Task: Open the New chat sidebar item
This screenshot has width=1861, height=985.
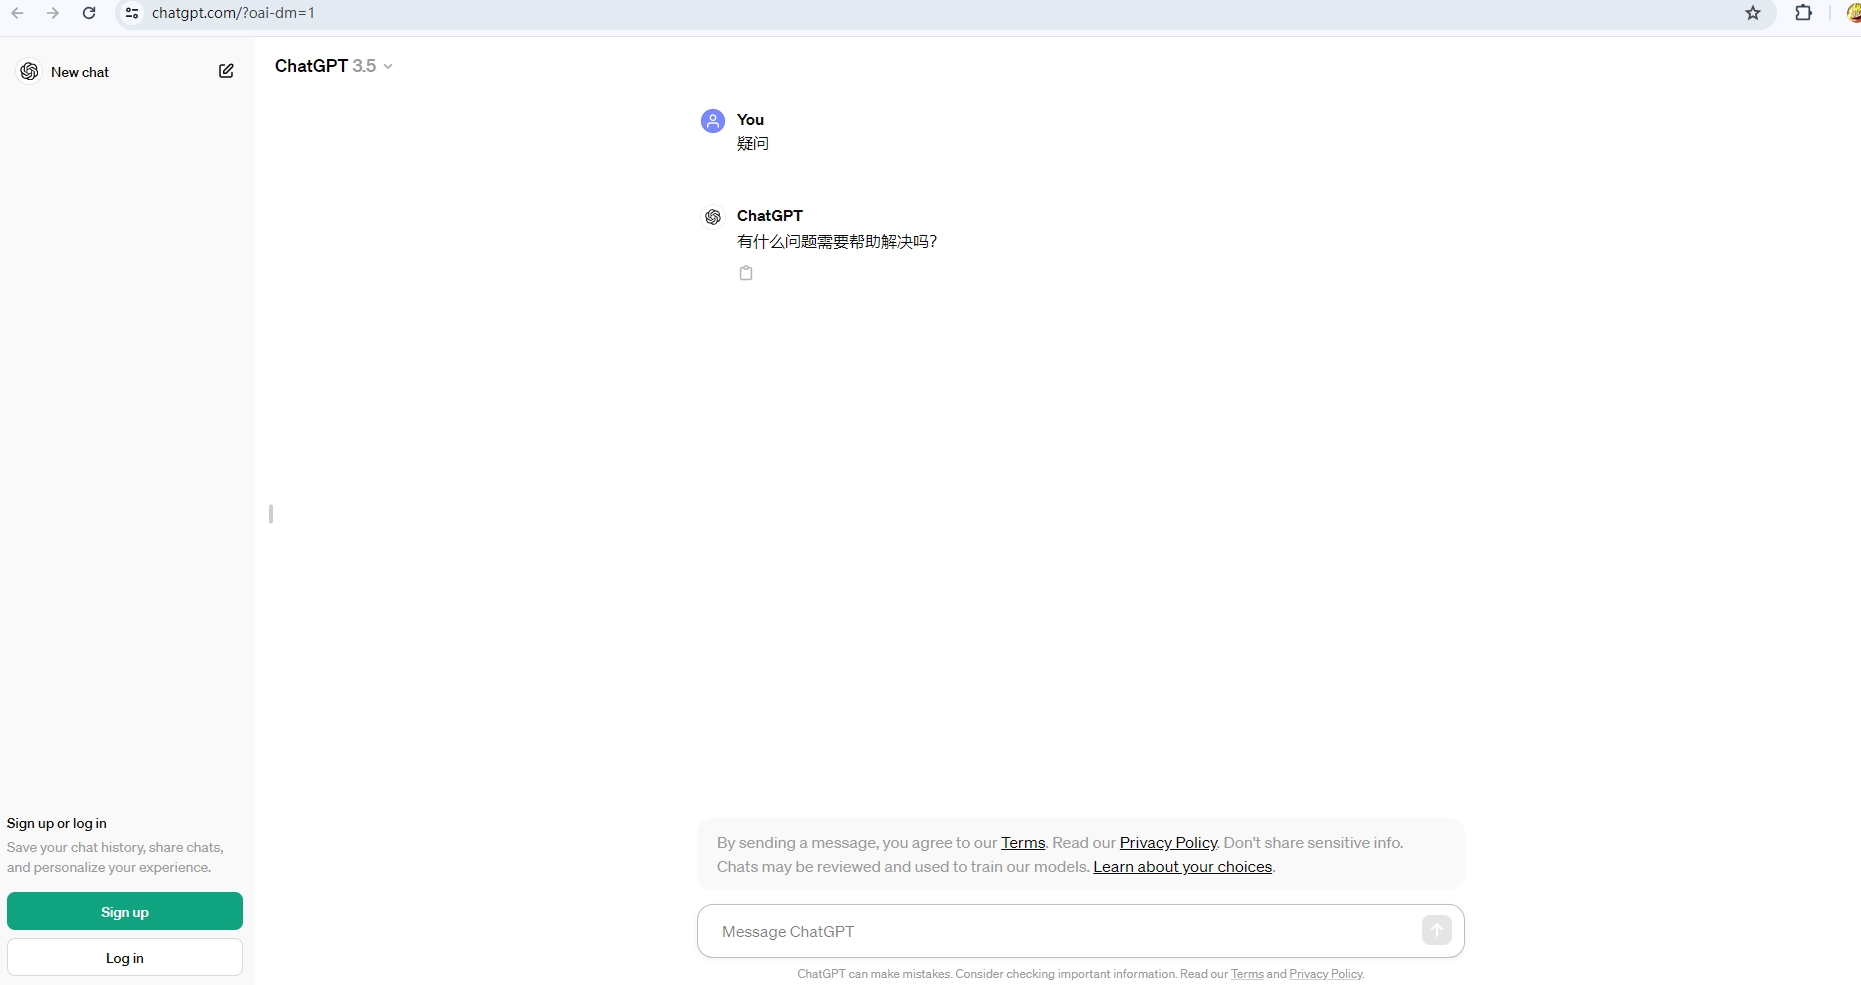Action: click(127, 72)
